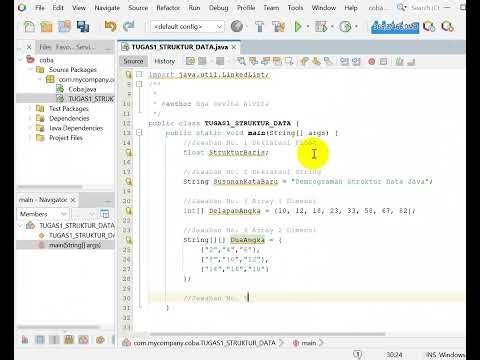Click the Comment icon in the editor toolbar
The width and height of the screenshot is (480, 360).
coord(399,61)
